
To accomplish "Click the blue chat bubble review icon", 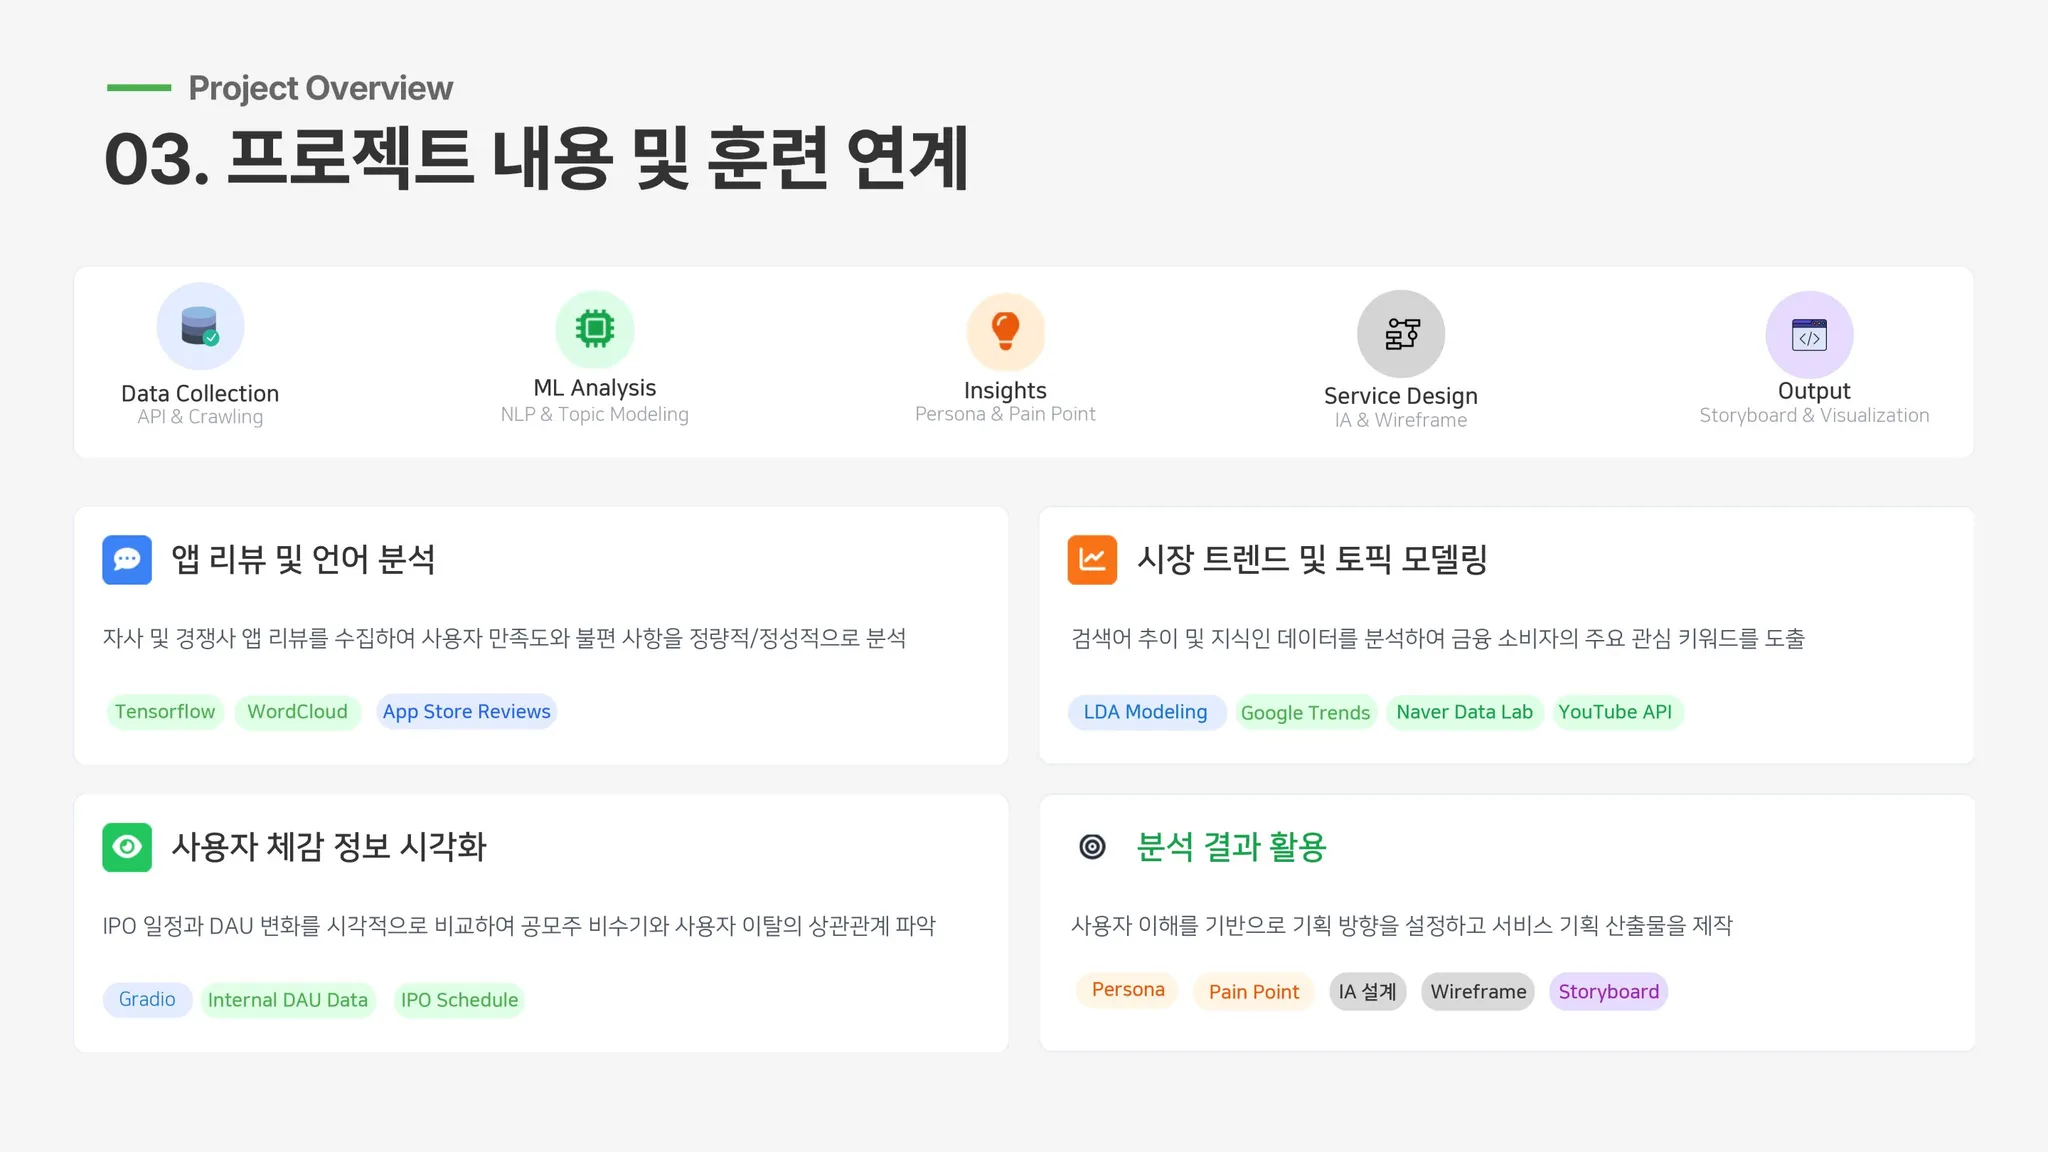I will tap(127, 560).
